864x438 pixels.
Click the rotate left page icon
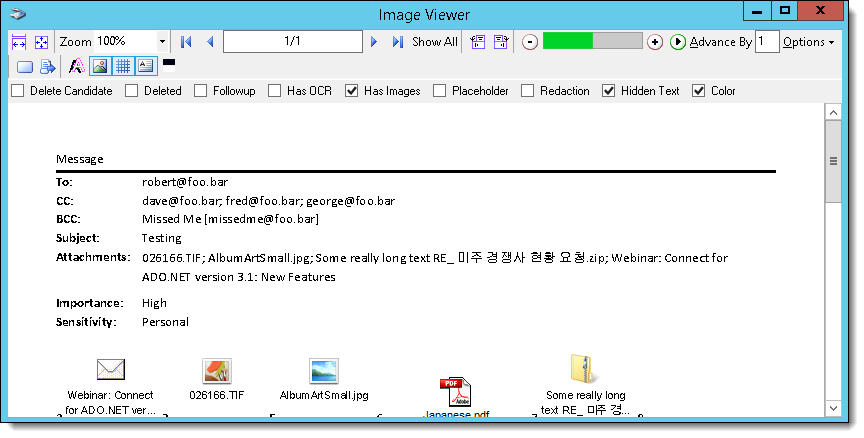point(478,42)
